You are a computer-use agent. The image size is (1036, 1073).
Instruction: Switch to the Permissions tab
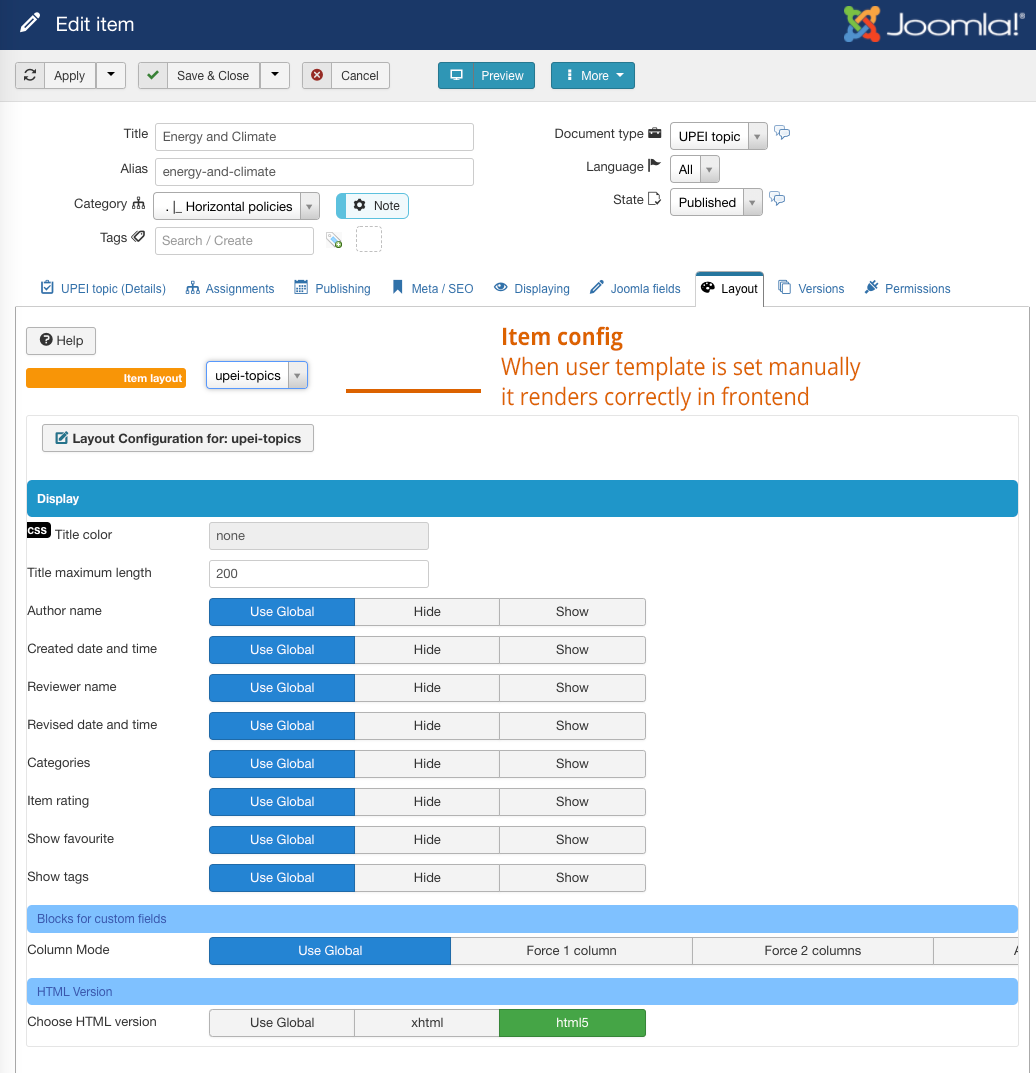[907, 289]
